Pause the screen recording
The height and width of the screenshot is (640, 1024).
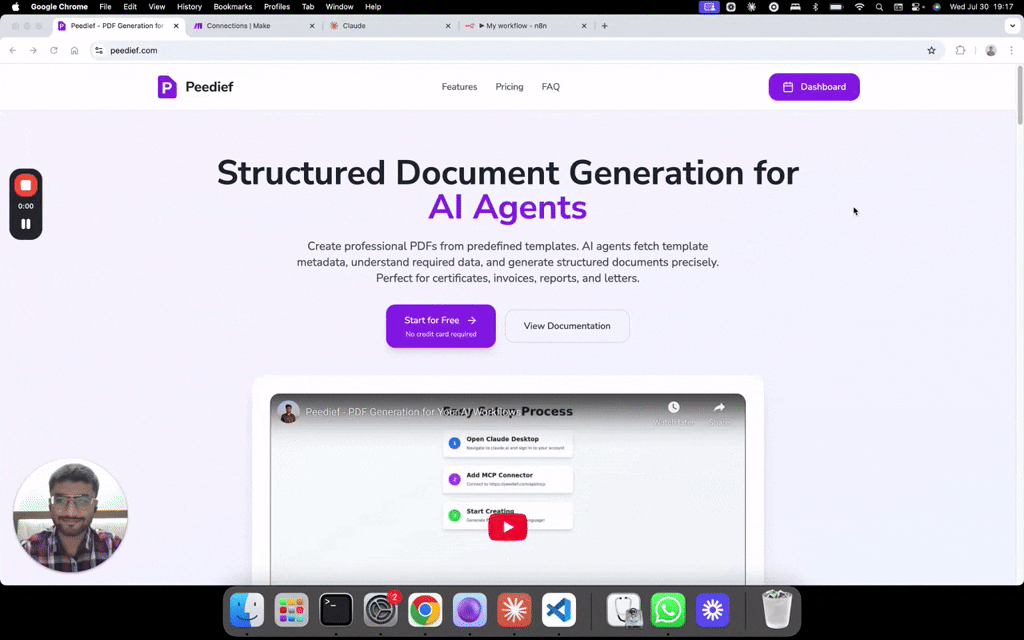pos(26,224)
